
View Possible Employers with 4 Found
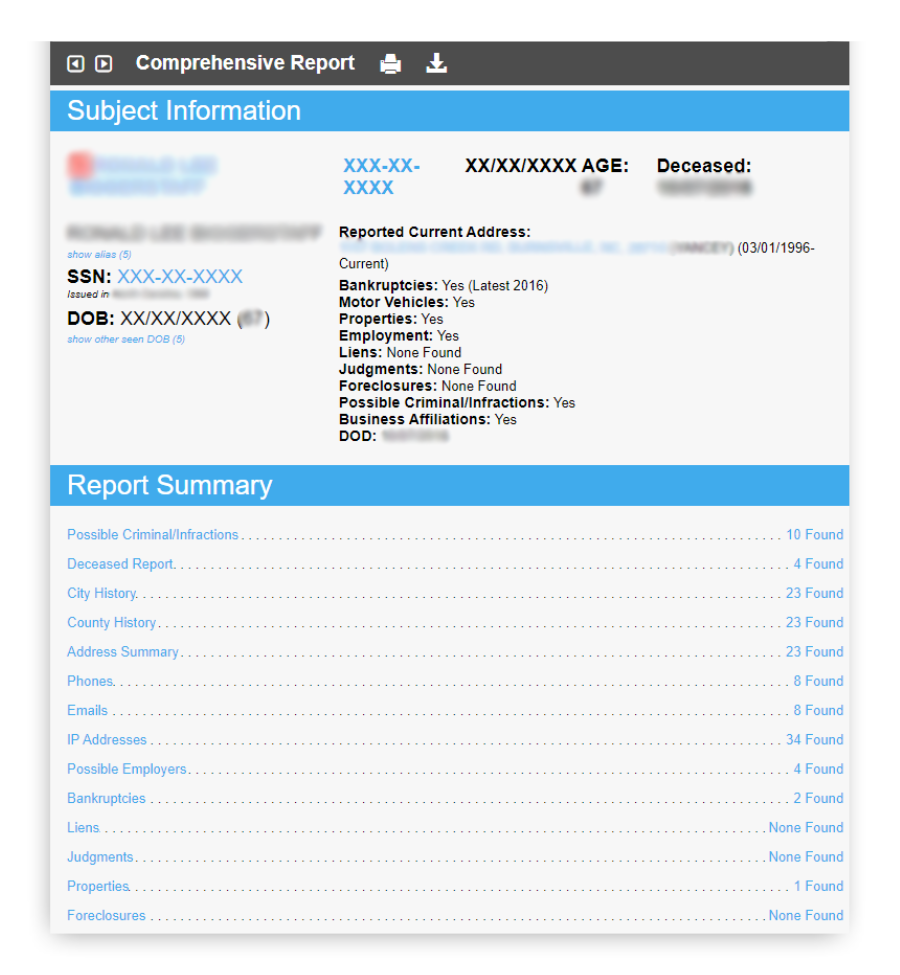(x=126, y=769)
